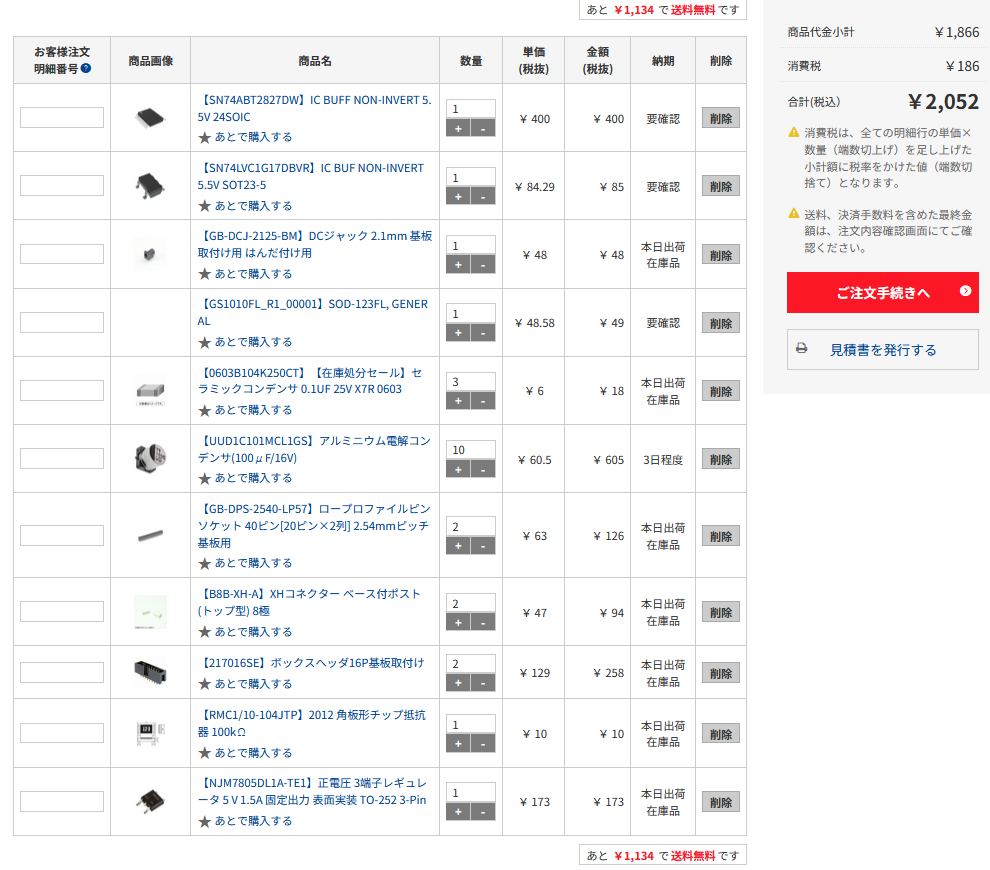990x870 pixels.
Task: Delete the 0603B104K250CT capacitor row
Action: click(720, 391)
